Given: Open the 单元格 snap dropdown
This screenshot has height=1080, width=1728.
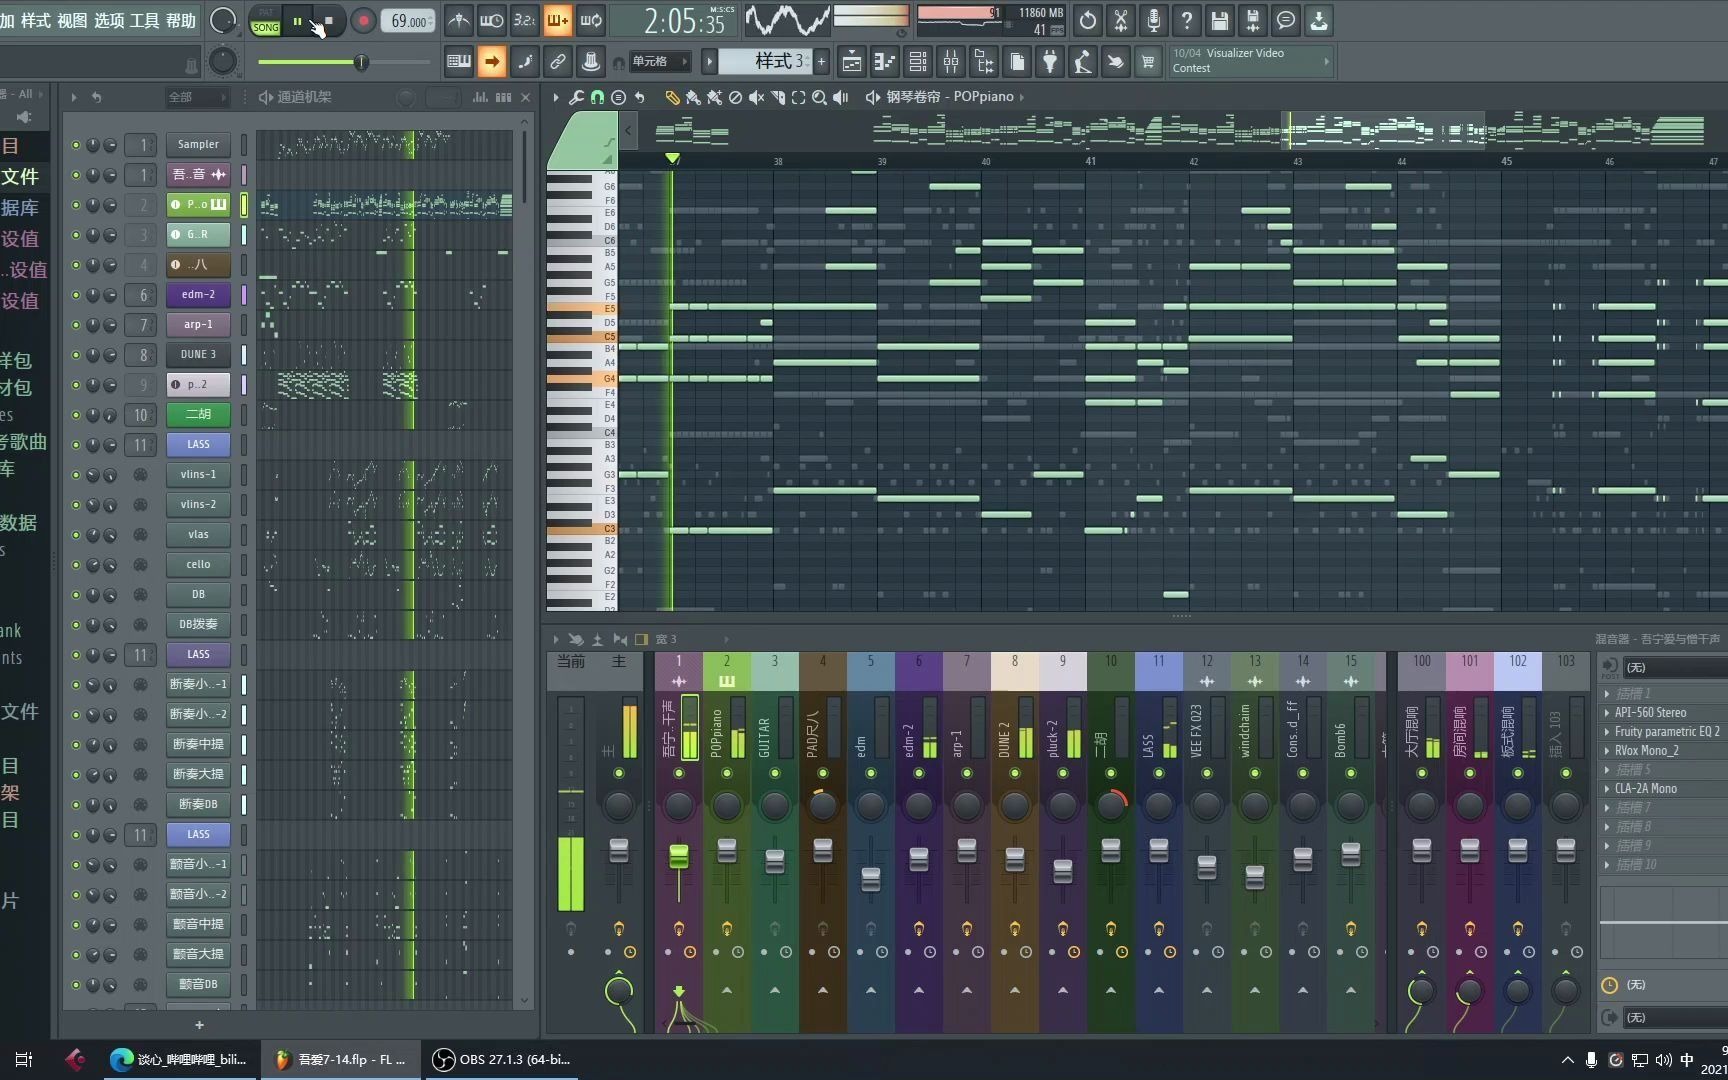Looking at the screenshot, I should [x=659, y=62].
